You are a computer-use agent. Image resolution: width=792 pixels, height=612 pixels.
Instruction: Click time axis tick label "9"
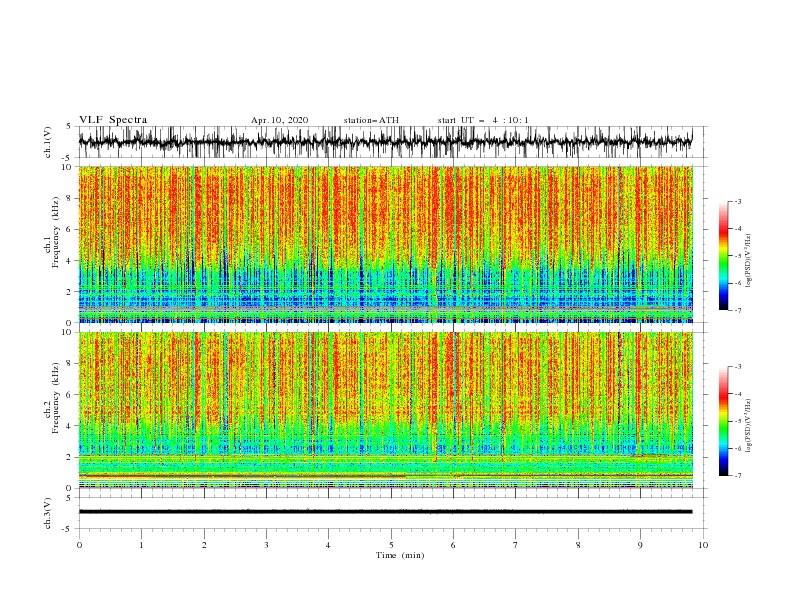pos(640,545)
